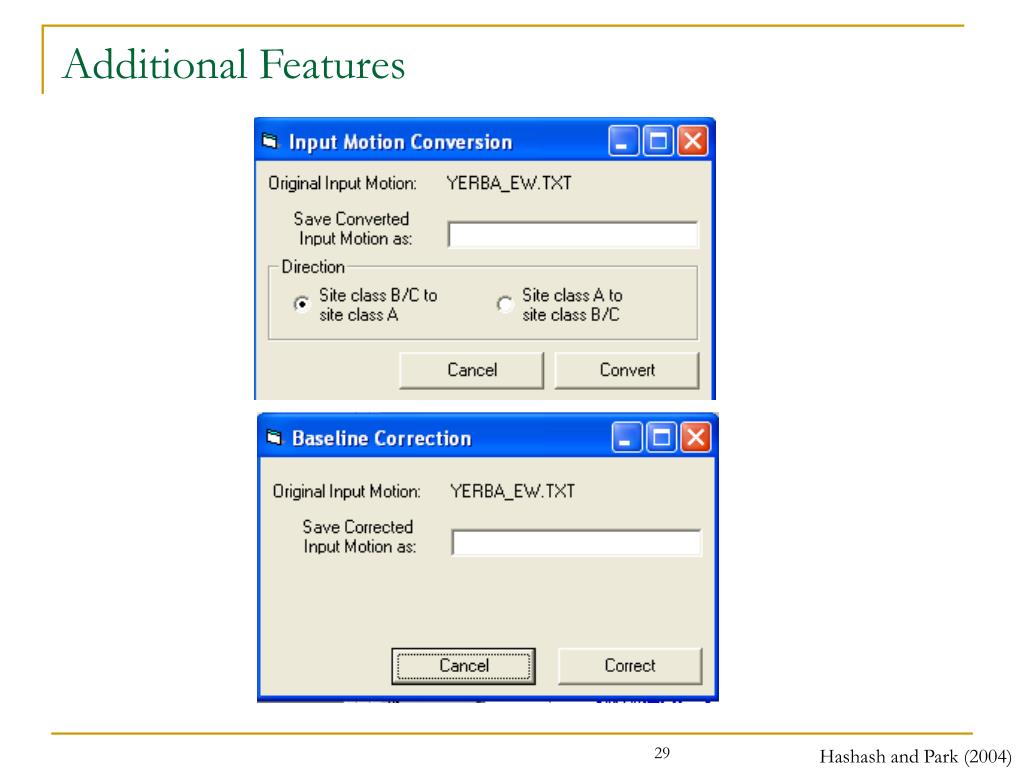Click the slide page number 29

click(x=662, y=753)
